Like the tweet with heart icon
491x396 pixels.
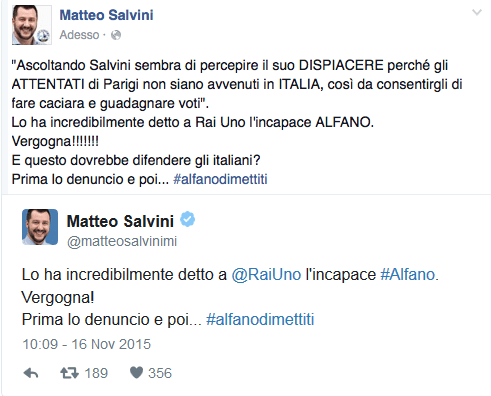[136, 373]
